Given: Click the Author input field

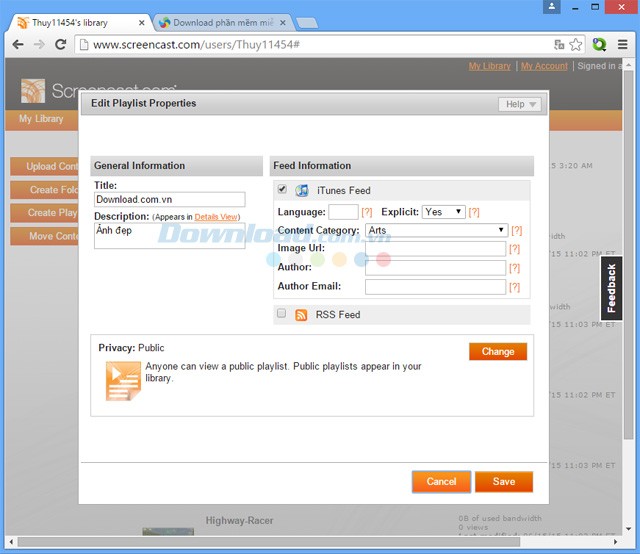Looking at the screenshot, I should tap(435, 267).
